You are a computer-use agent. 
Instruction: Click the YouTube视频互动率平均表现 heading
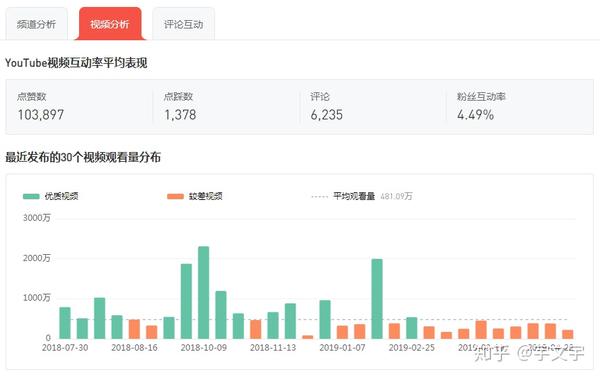click(76, 63)
